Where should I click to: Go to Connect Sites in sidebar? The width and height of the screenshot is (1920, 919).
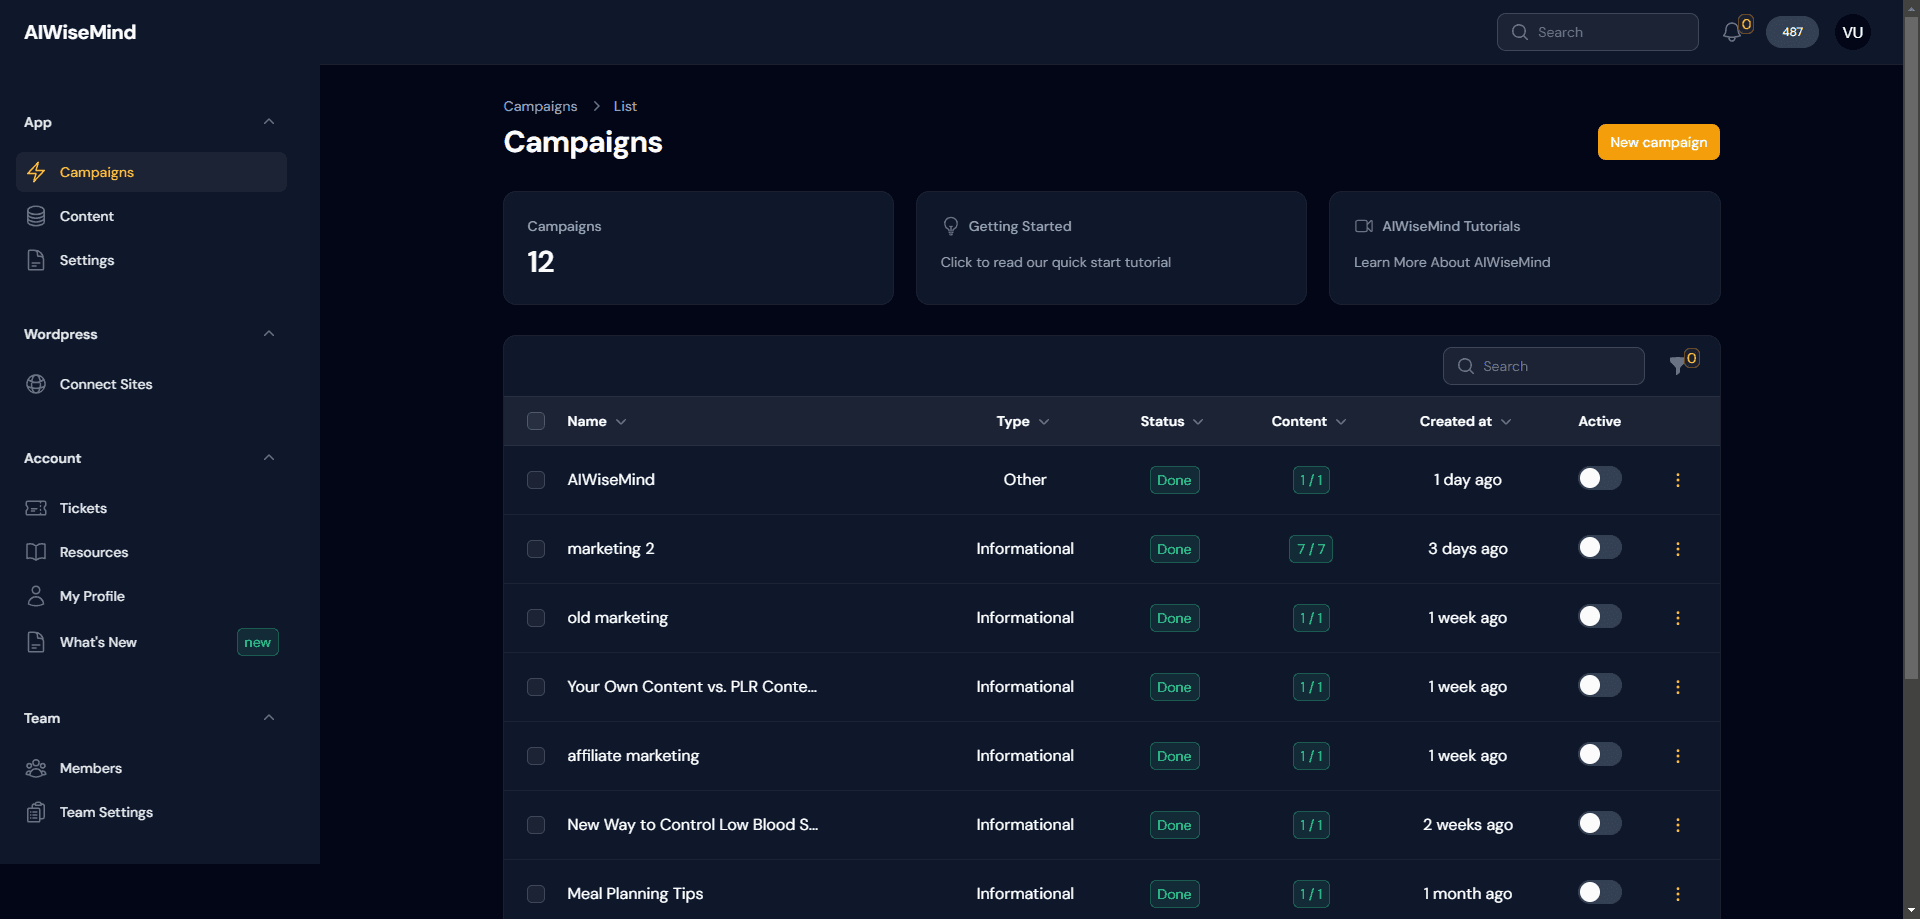pos(151,384)
